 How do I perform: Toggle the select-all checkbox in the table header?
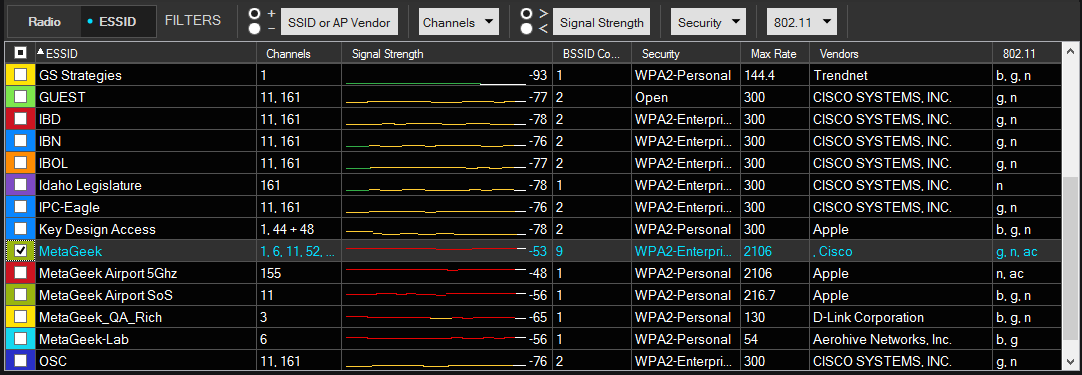21,53
